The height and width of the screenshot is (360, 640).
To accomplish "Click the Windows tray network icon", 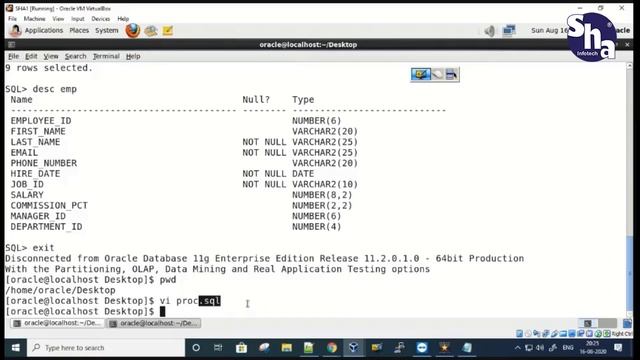I will (529, 348).
